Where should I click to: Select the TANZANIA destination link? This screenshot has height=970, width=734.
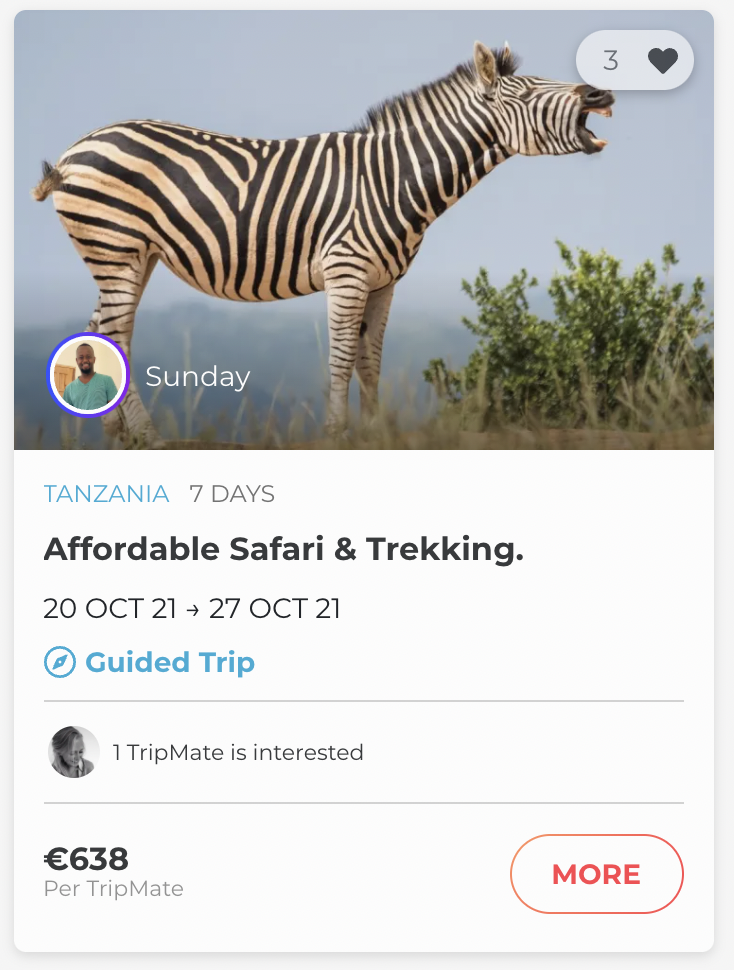(107, 494)
